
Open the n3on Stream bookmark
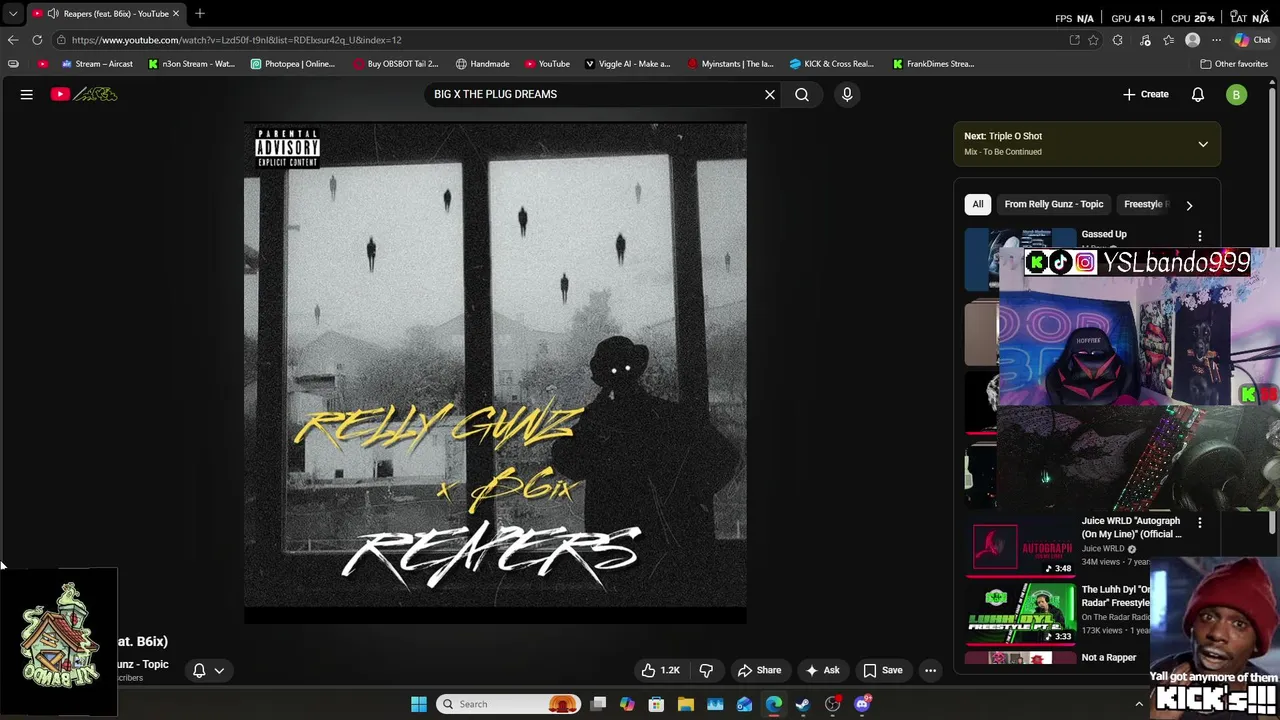click(191, 64)
